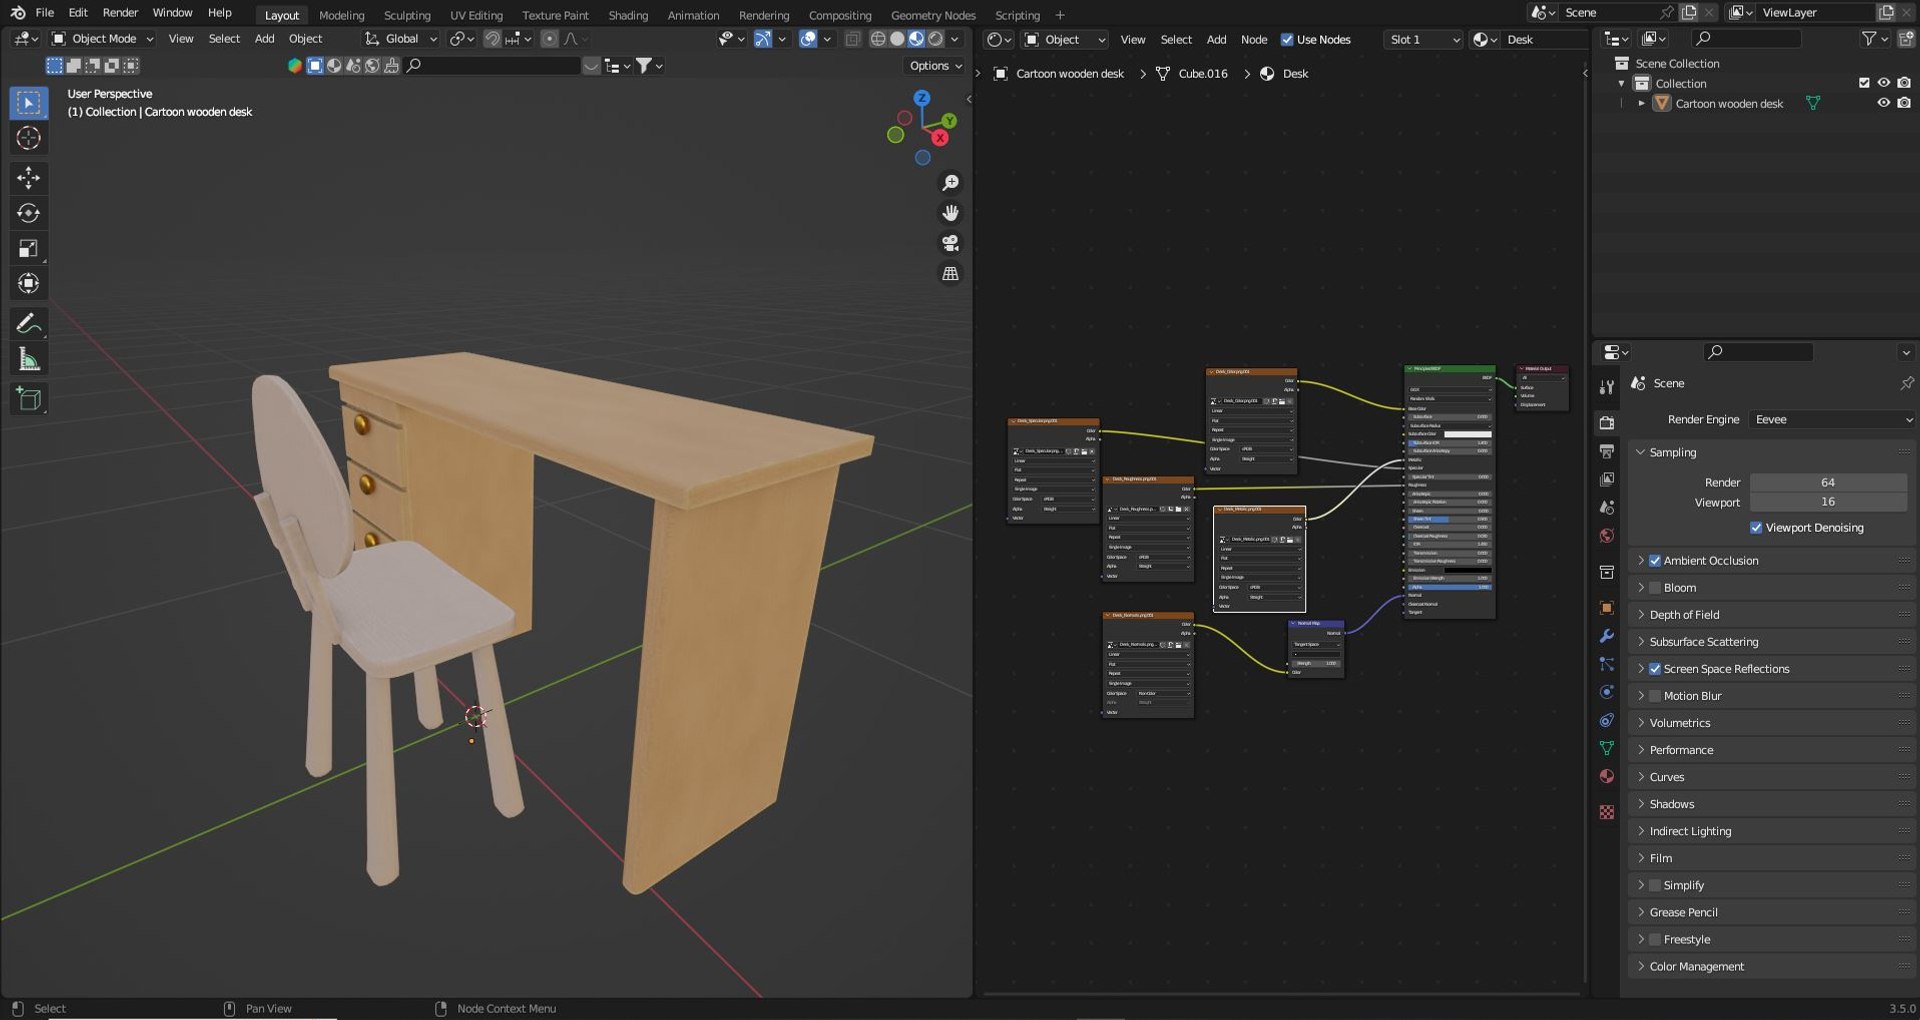The width and height of the screenshot is (1920, 1020).
Task: Adjust the Render samples value field
Action: 1828,482
